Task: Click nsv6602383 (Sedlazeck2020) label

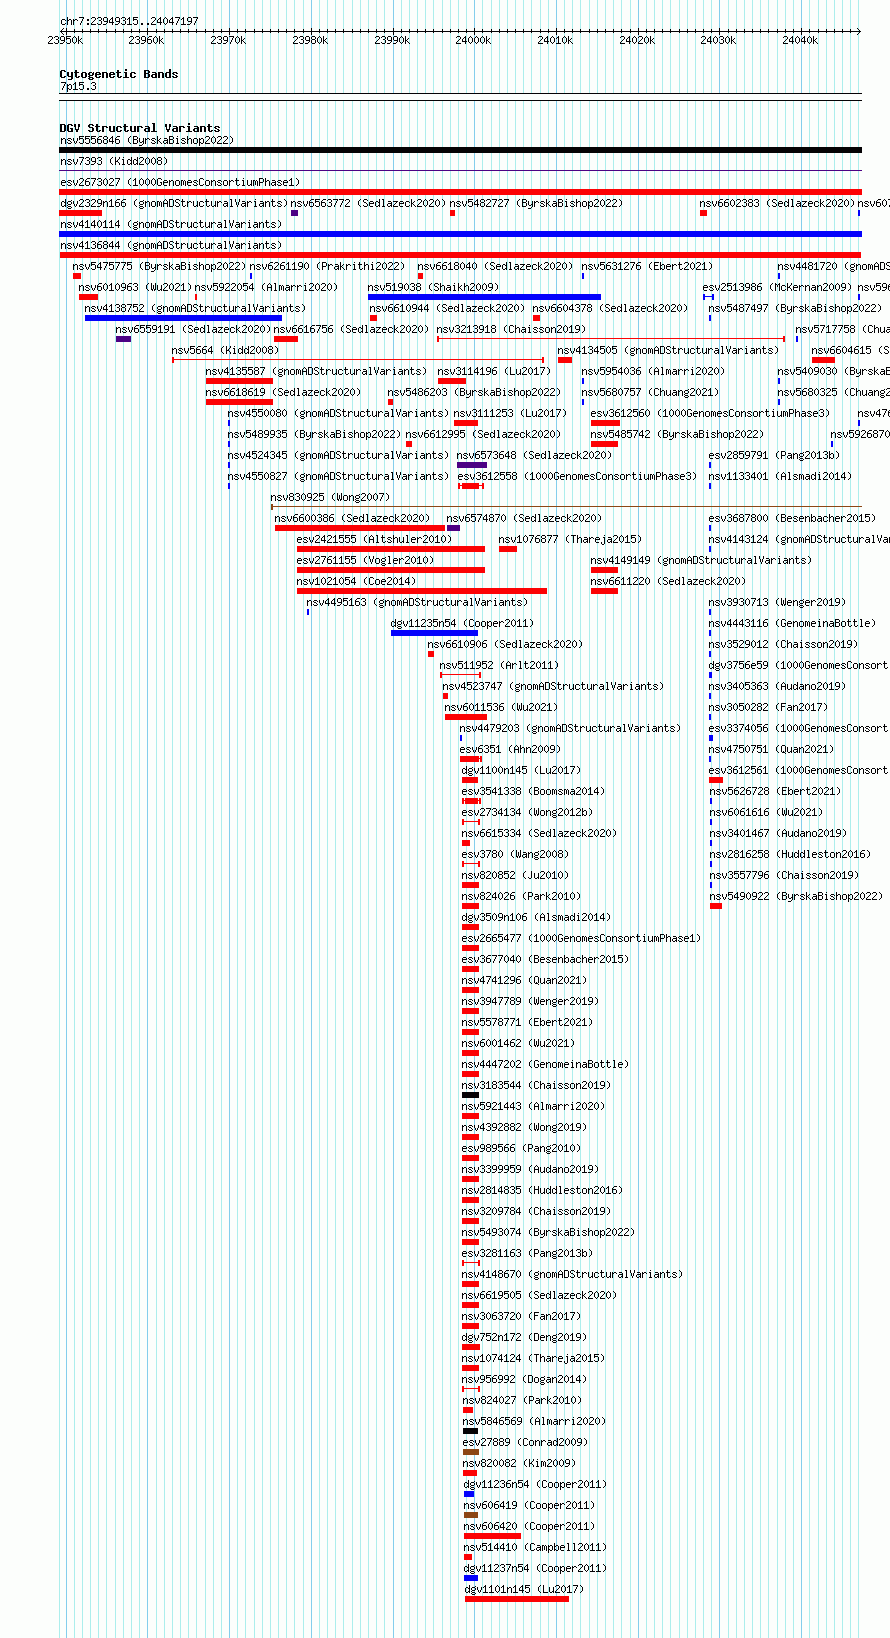Action: (777, 203)
